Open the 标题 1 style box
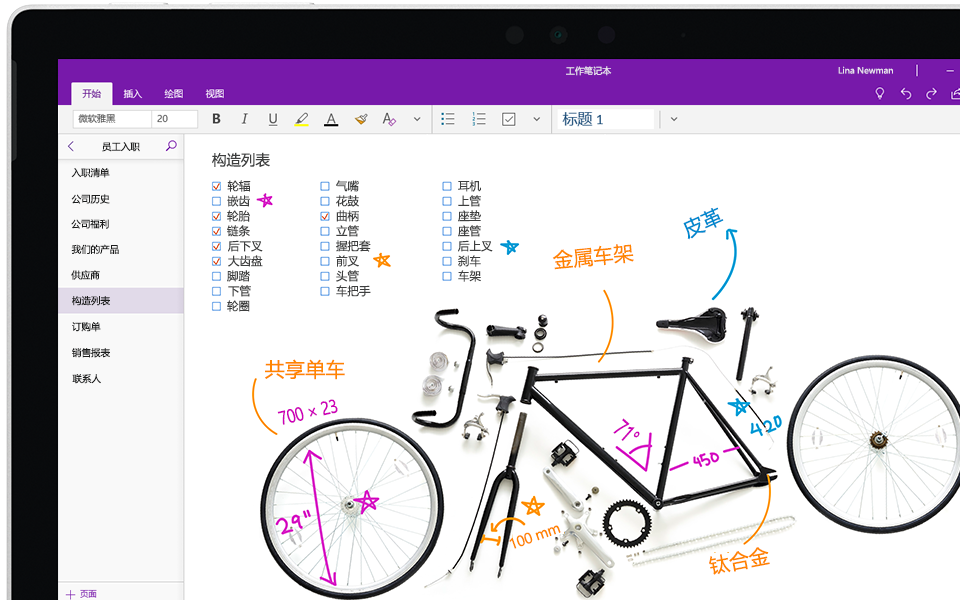The image size is (960, 600). pyautogui.click(x=604, y=119)
